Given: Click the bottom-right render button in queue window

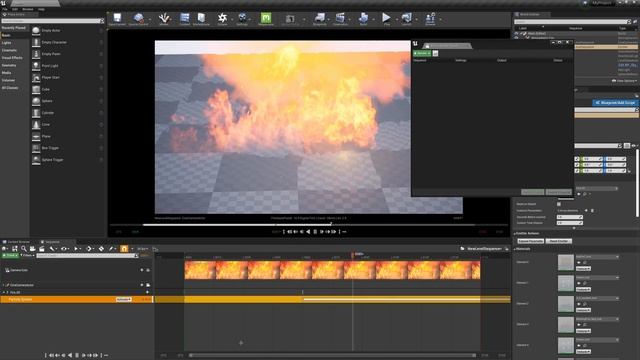Looking at the screenshot, I should tap(558, 192).
